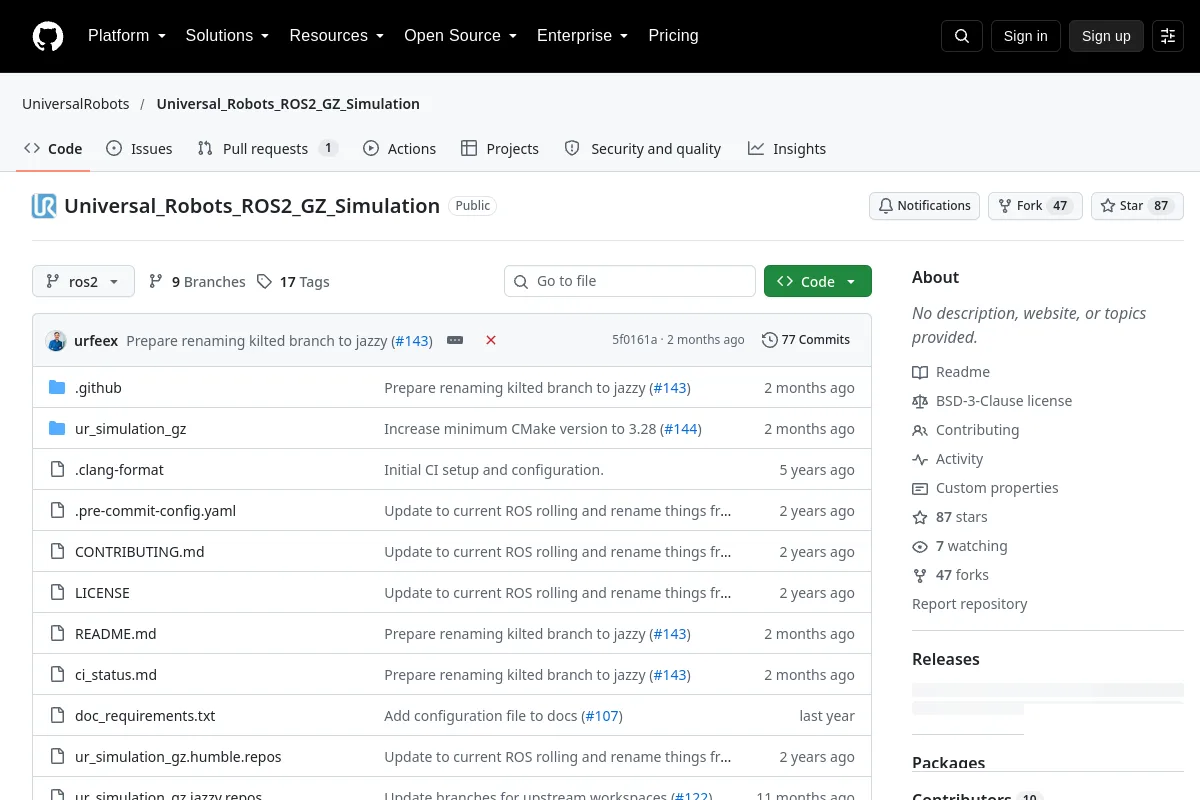Open the Pull requests tab
The height and width of the screenshot is (800, 1200).
268,149
